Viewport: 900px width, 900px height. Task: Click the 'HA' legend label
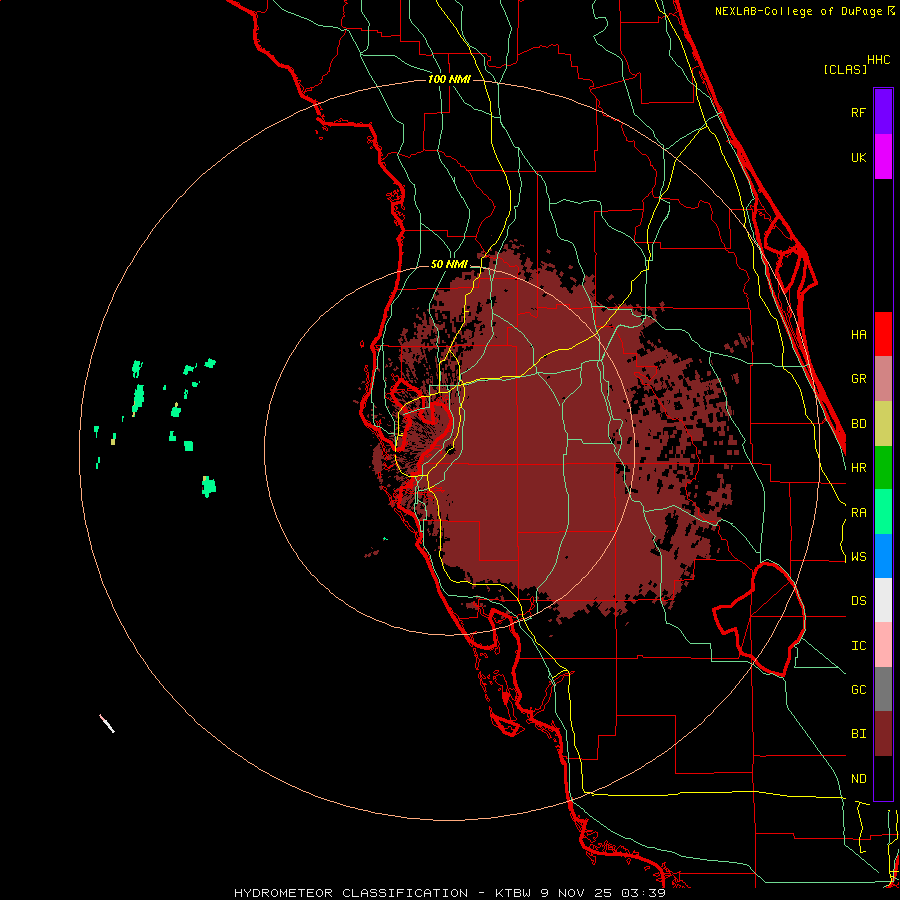click(x=858, y=335)
